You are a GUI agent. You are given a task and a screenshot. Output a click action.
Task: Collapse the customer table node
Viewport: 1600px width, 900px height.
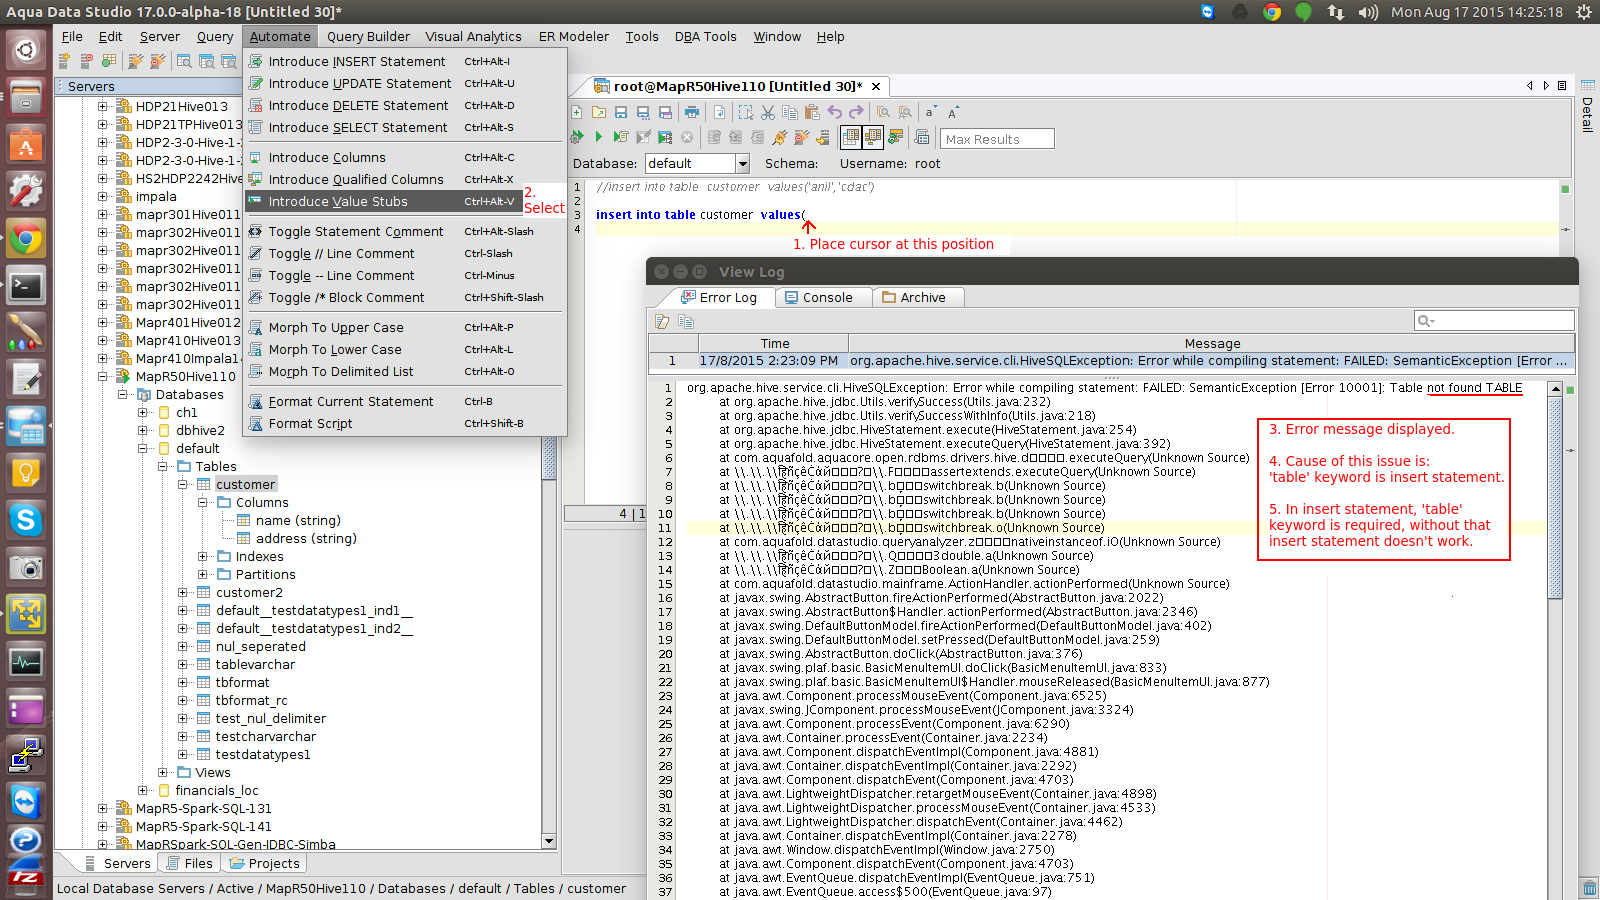click(183, 485)
